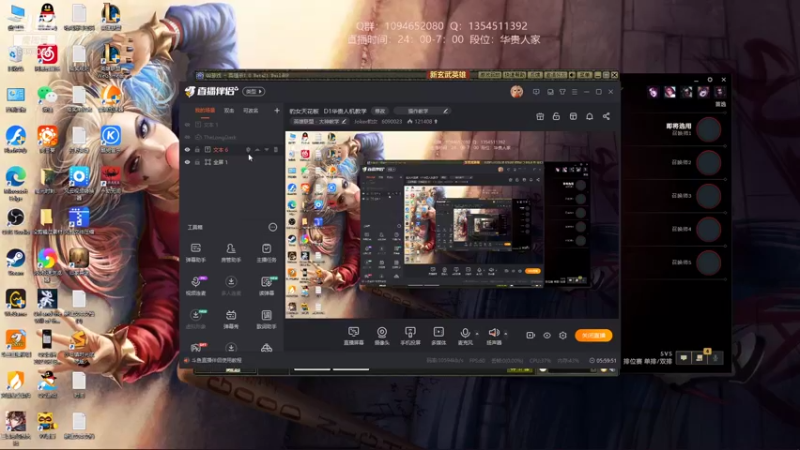Open settings gear beside the stop-live button

tap(563, 335)
